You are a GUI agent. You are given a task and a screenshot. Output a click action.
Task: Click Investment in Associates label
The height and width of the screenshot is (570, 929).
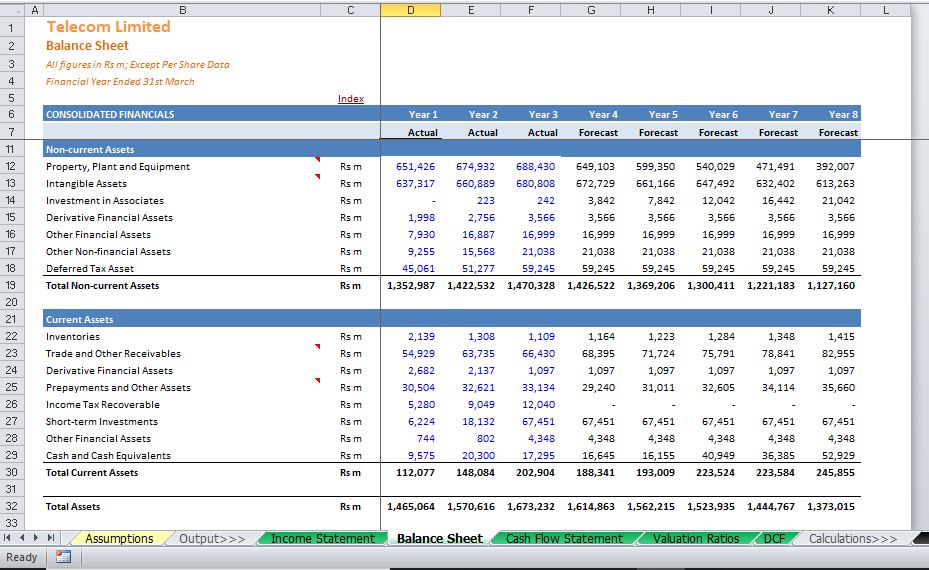pyautogui.click(x=105, y=201)
